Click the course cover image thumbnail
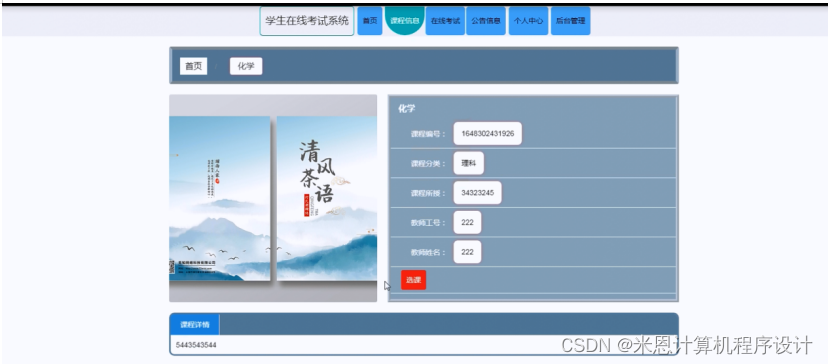The height and width of the screenshot is (364, 828). coord(273,198)
